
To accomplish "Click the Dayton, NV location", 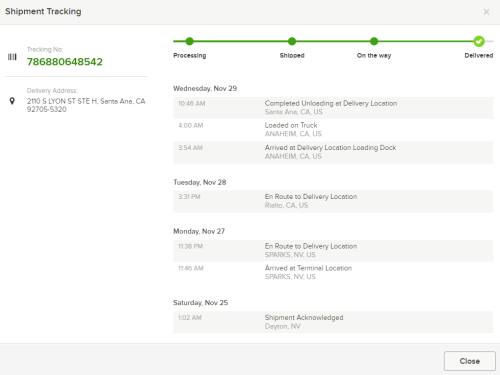I will [x=283, y=326].
